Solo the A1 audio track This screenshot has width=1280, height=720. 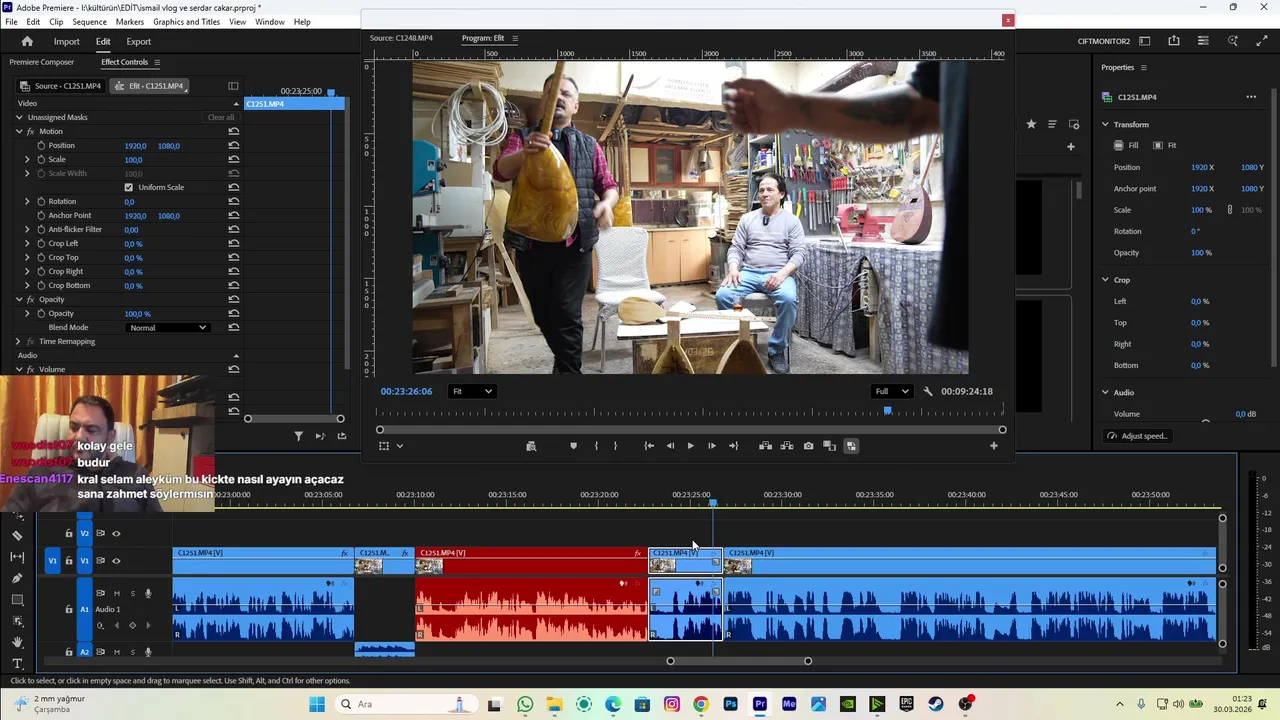click(x=133, y=594)
